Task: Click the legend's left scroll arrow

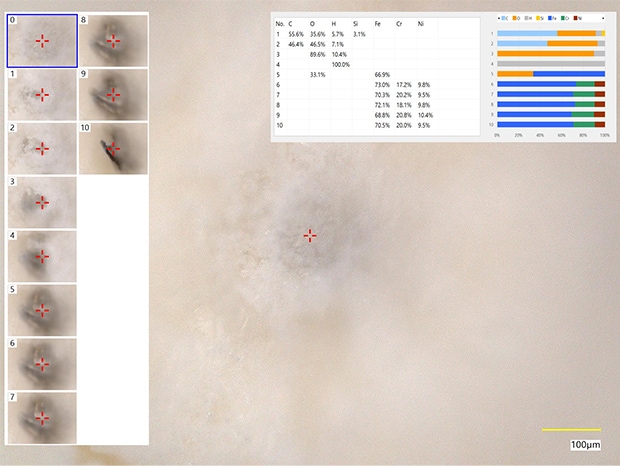Action: click(498, 19)
